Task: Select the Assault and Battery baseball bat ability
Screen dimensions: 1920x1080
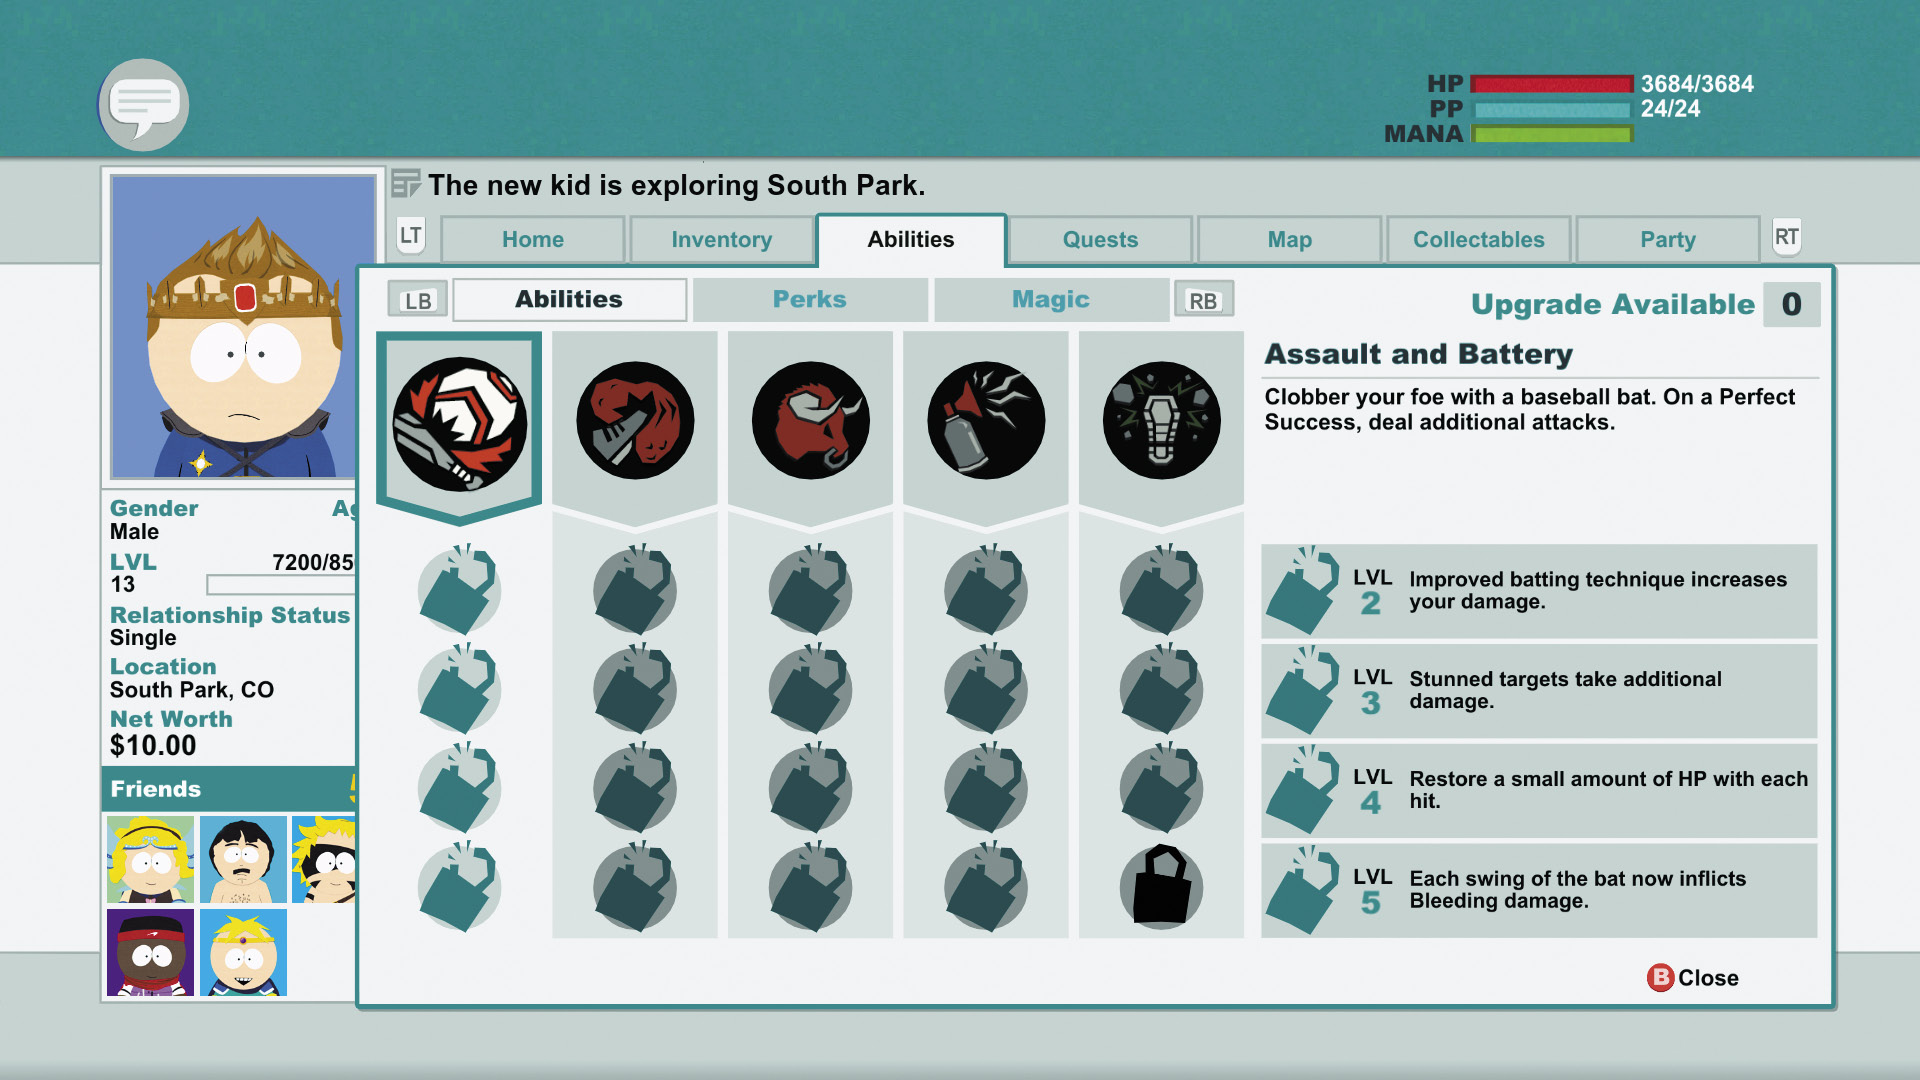Action: (460, 424)
